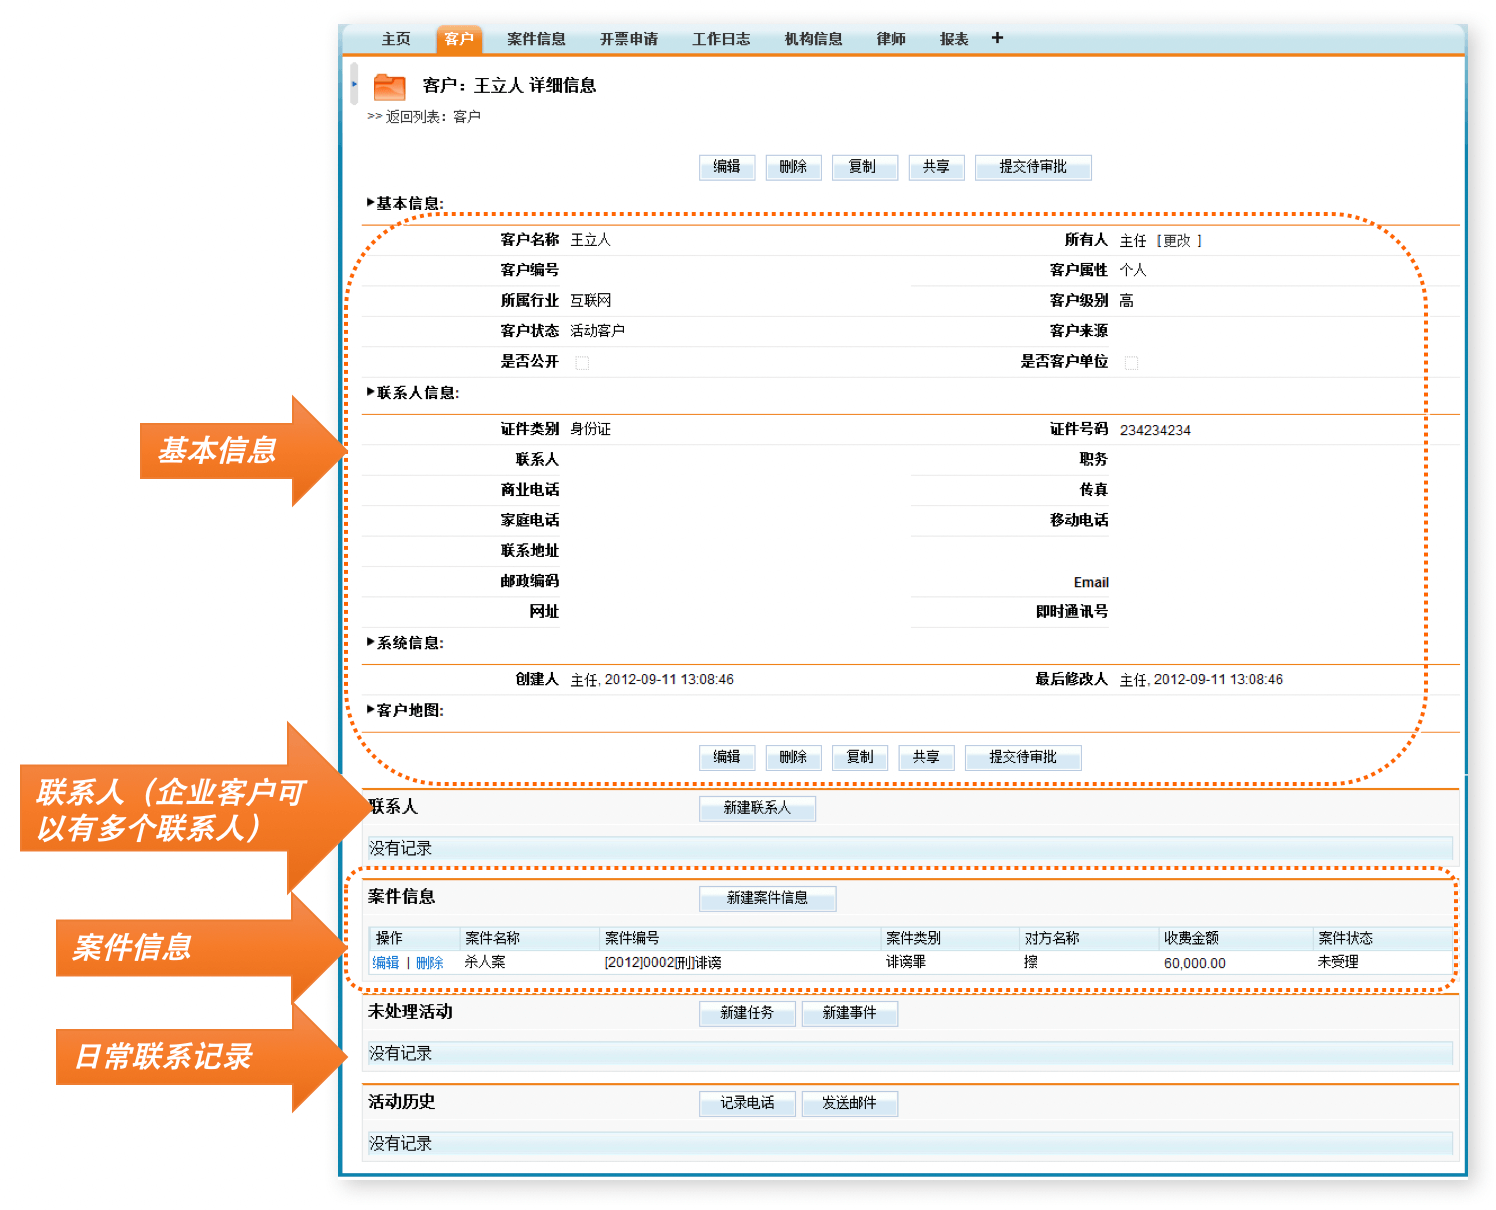Select the 活动客户 status value
The image size is (1496, 1210).
click(597, 331)
